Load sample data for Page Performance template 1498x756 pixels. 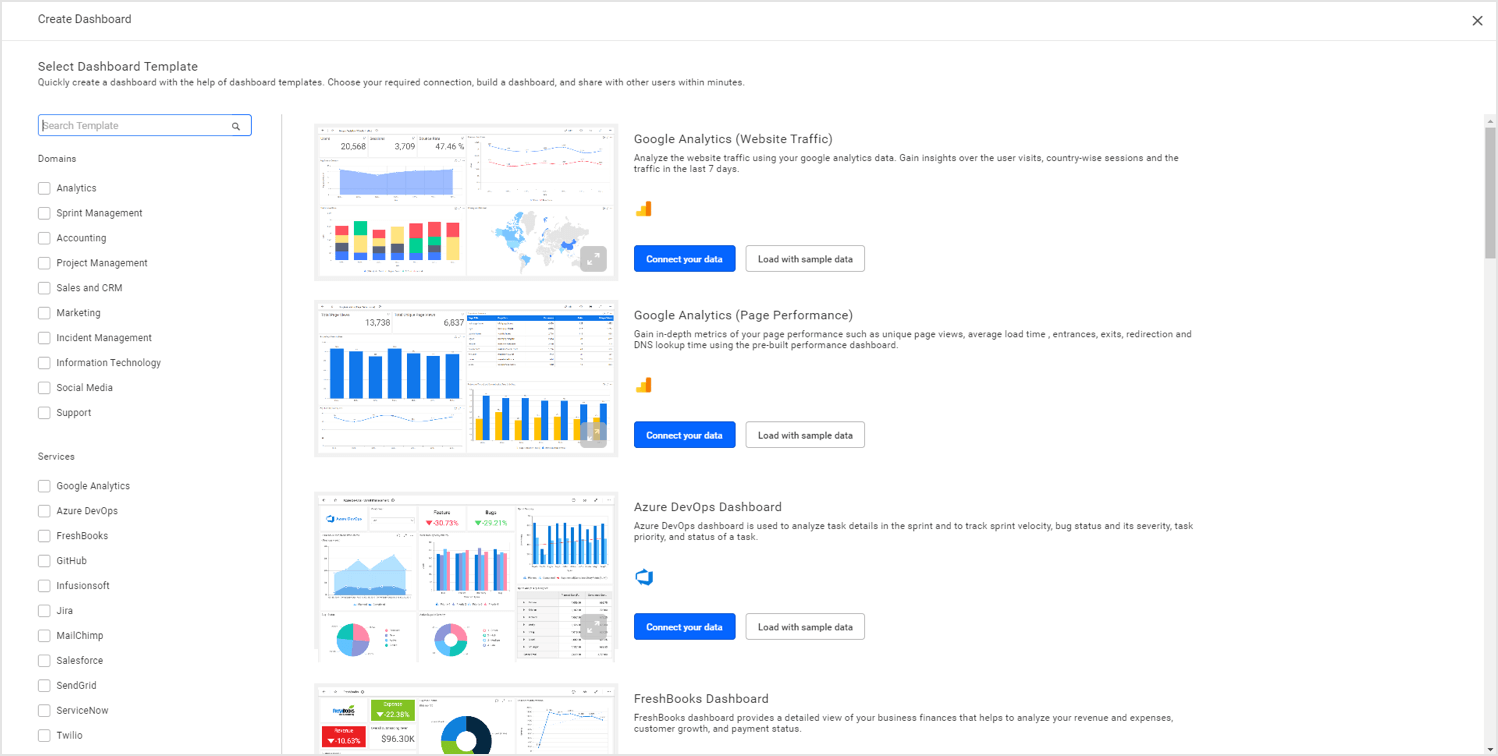(805, 435)
